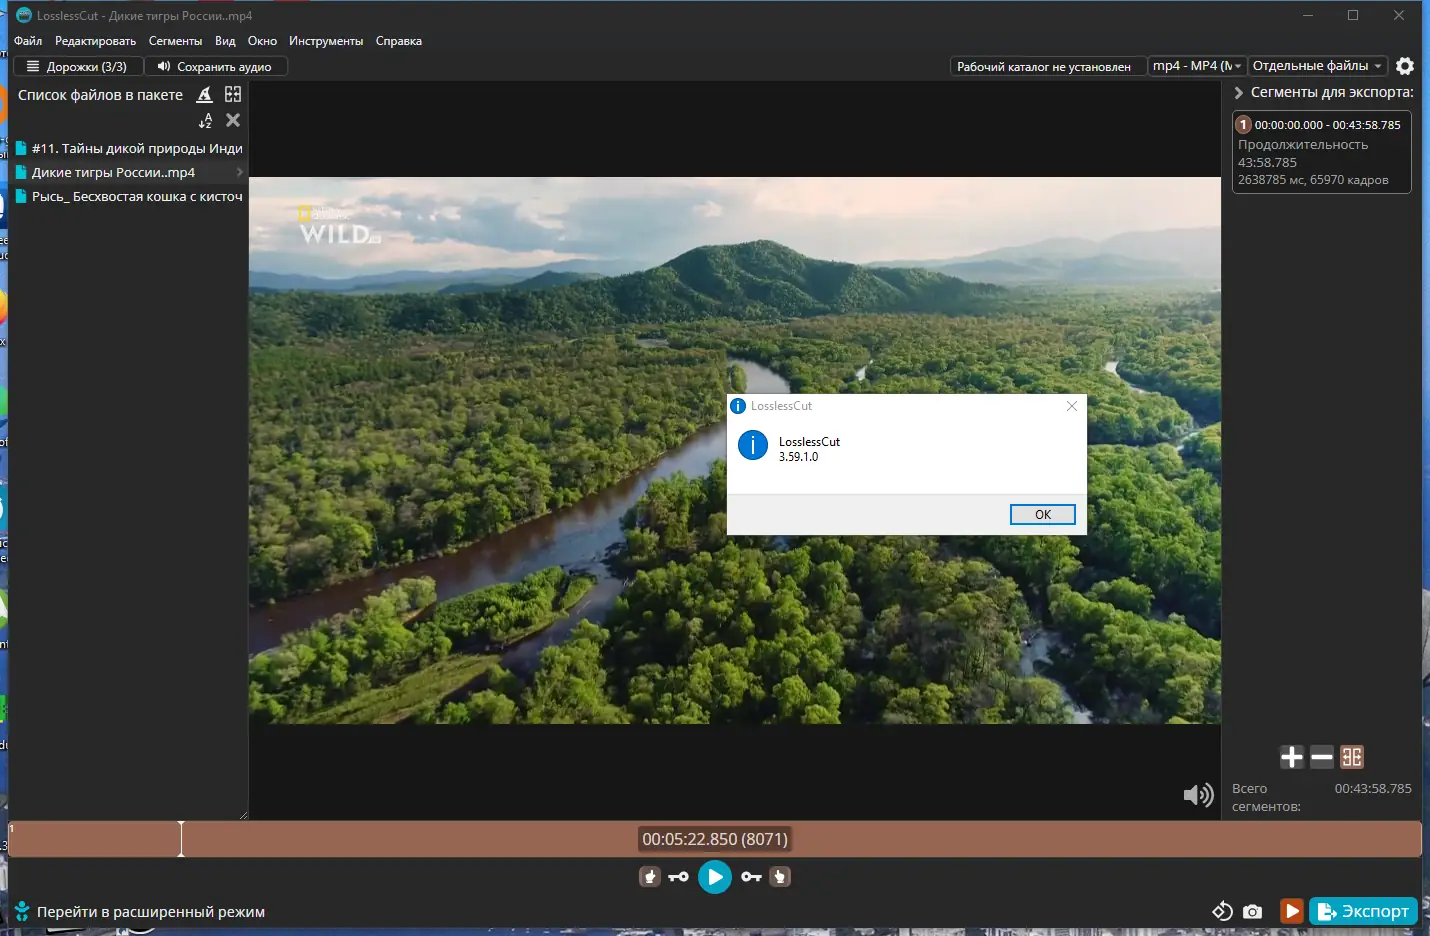Viewport: 1430px width, 936px height.
Task: Open the merge files icon above the batch list
Action: pyautogui.click(x=234, y=94)
